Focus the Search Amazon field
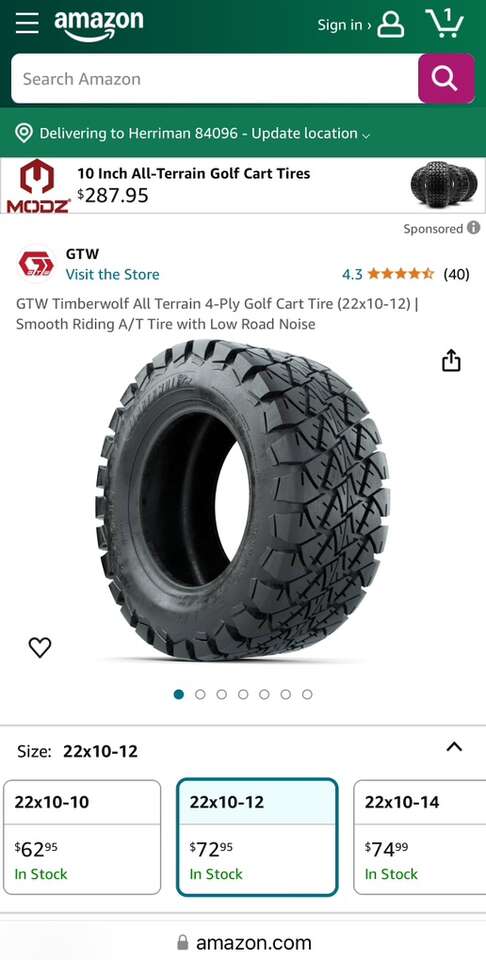The height and width of the screenshot is (960, 486). tap(215, 78)
